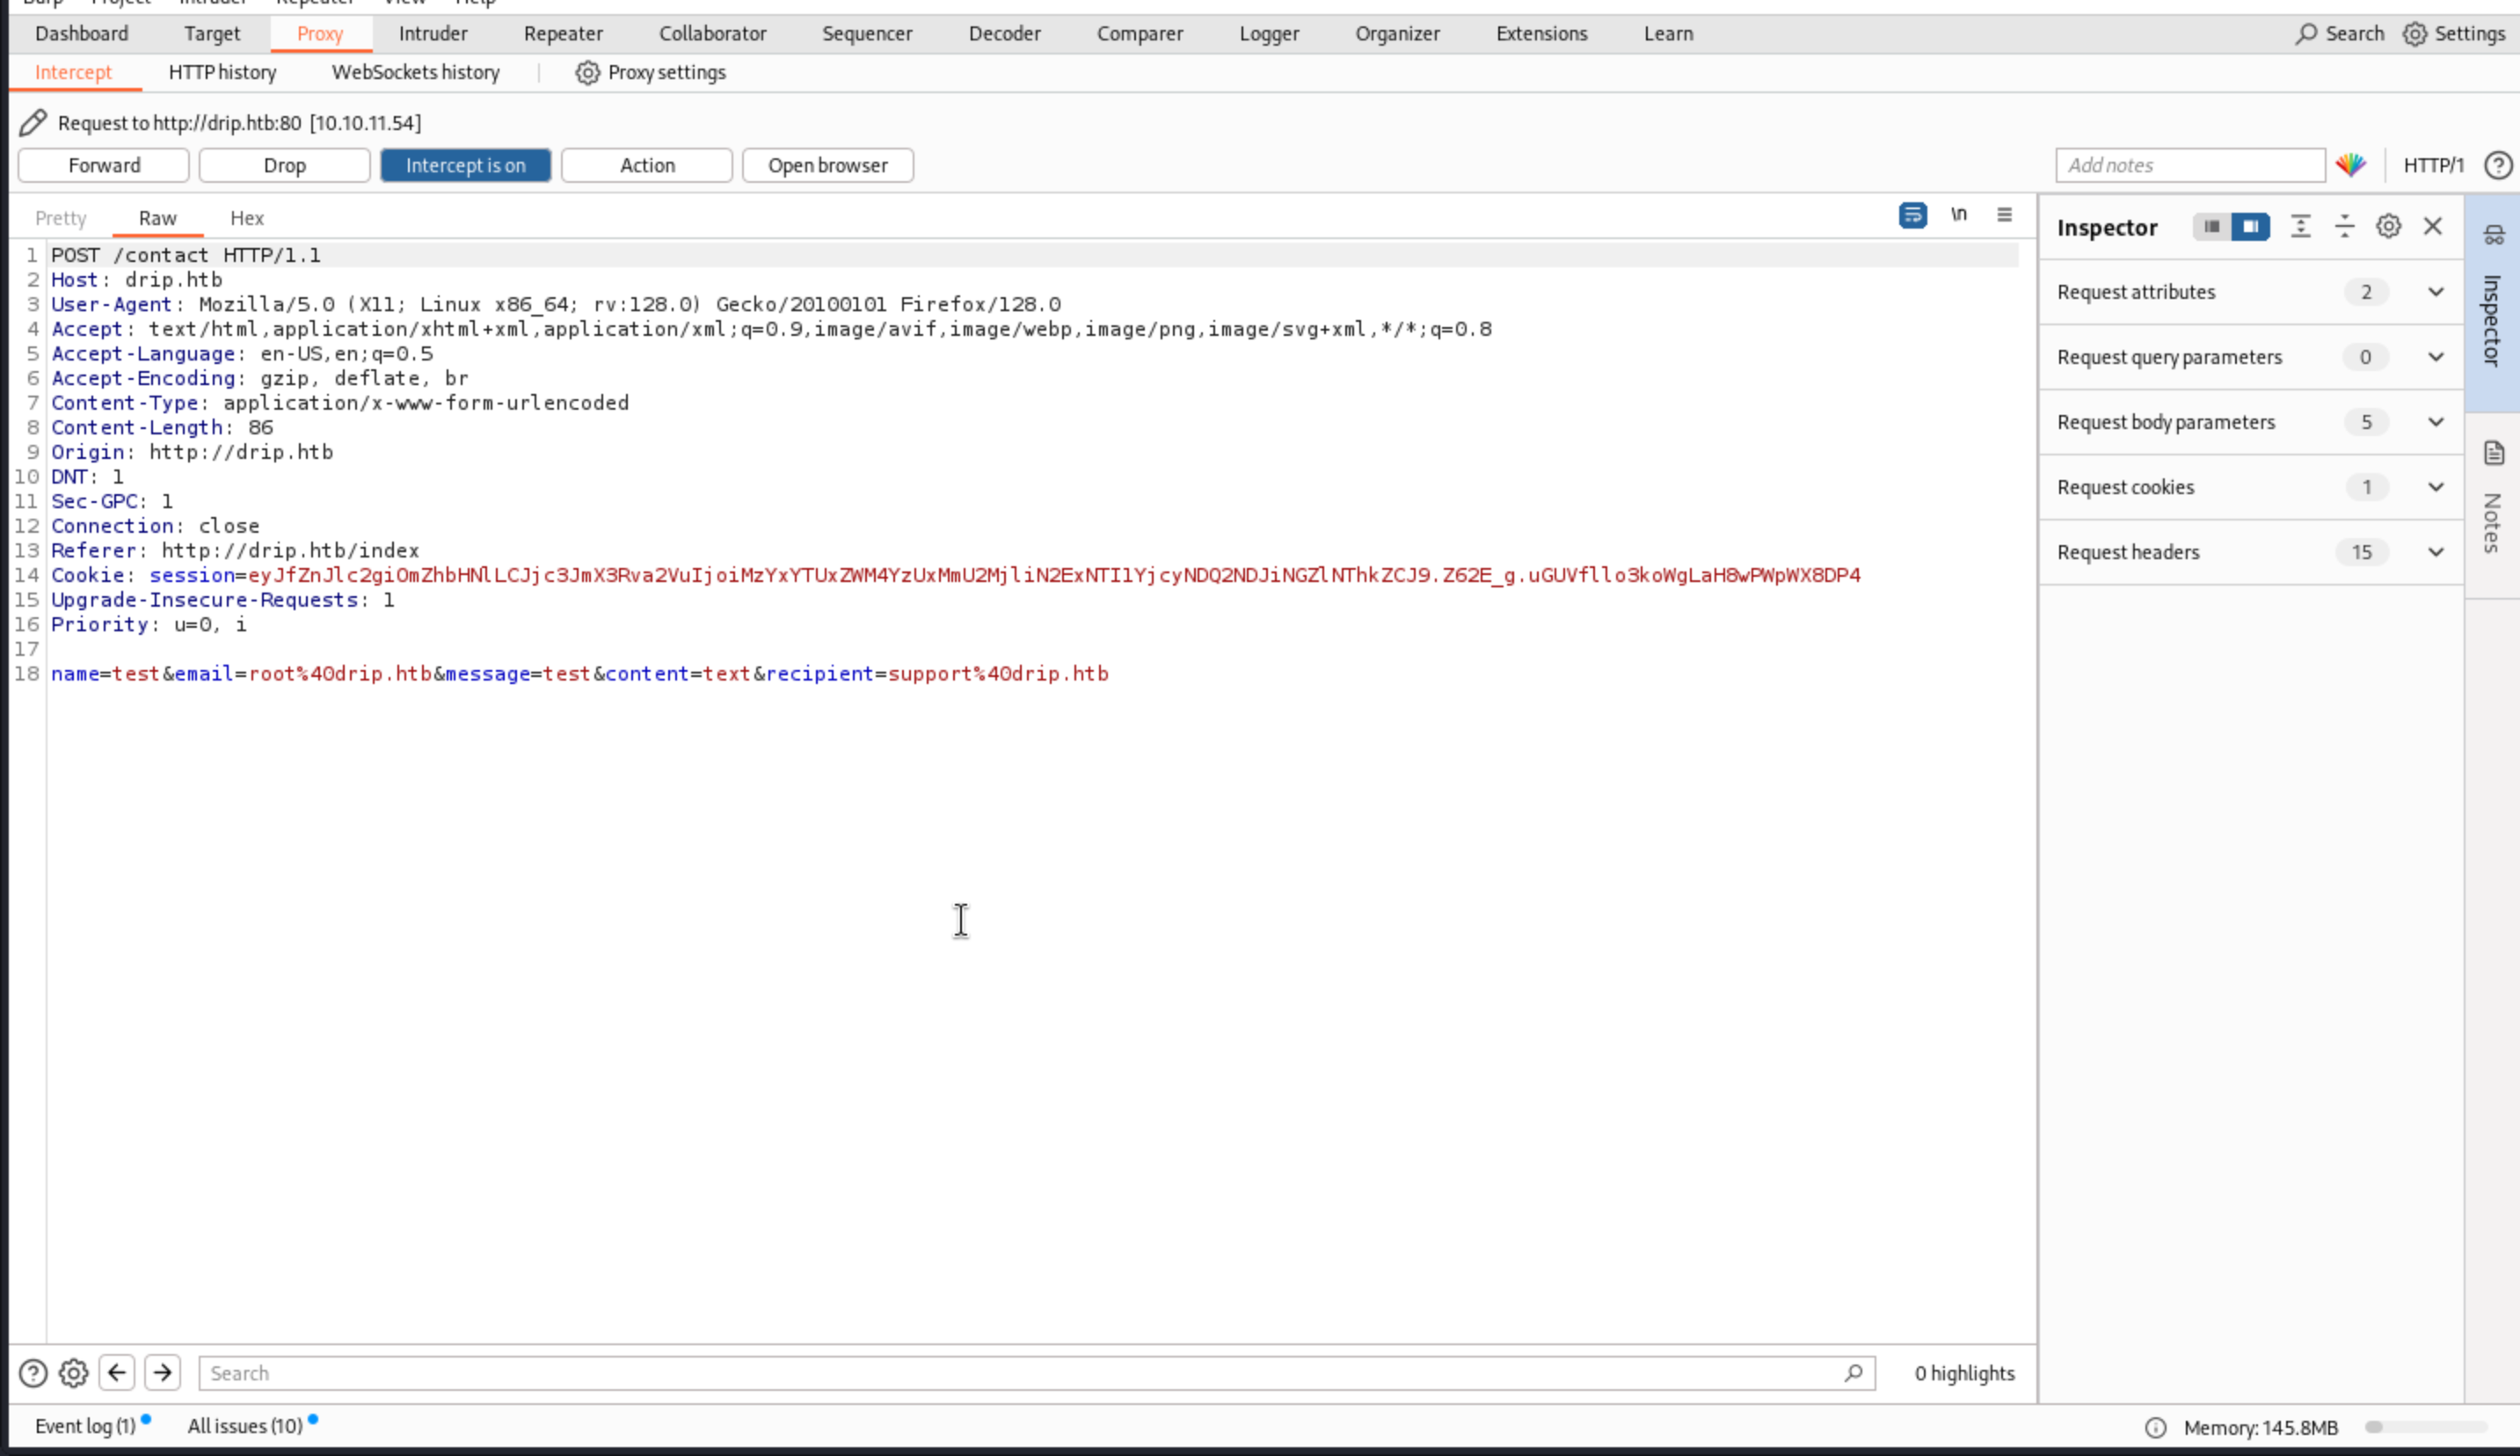Click Open browser button
Viewport: 2520px width, 1456px height.
(x=828, y=165)
